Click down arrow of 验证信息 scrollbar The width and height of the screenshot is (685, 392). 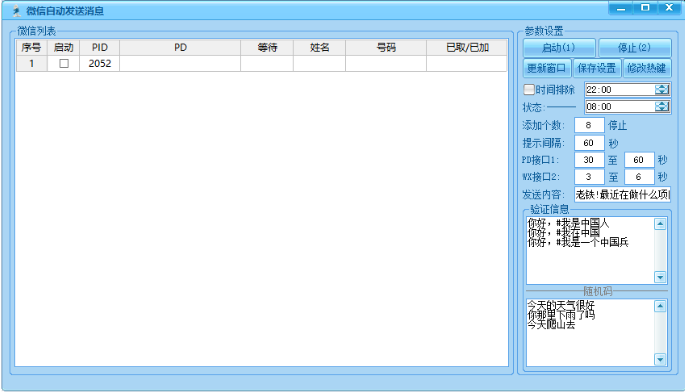tap(660, 277)
